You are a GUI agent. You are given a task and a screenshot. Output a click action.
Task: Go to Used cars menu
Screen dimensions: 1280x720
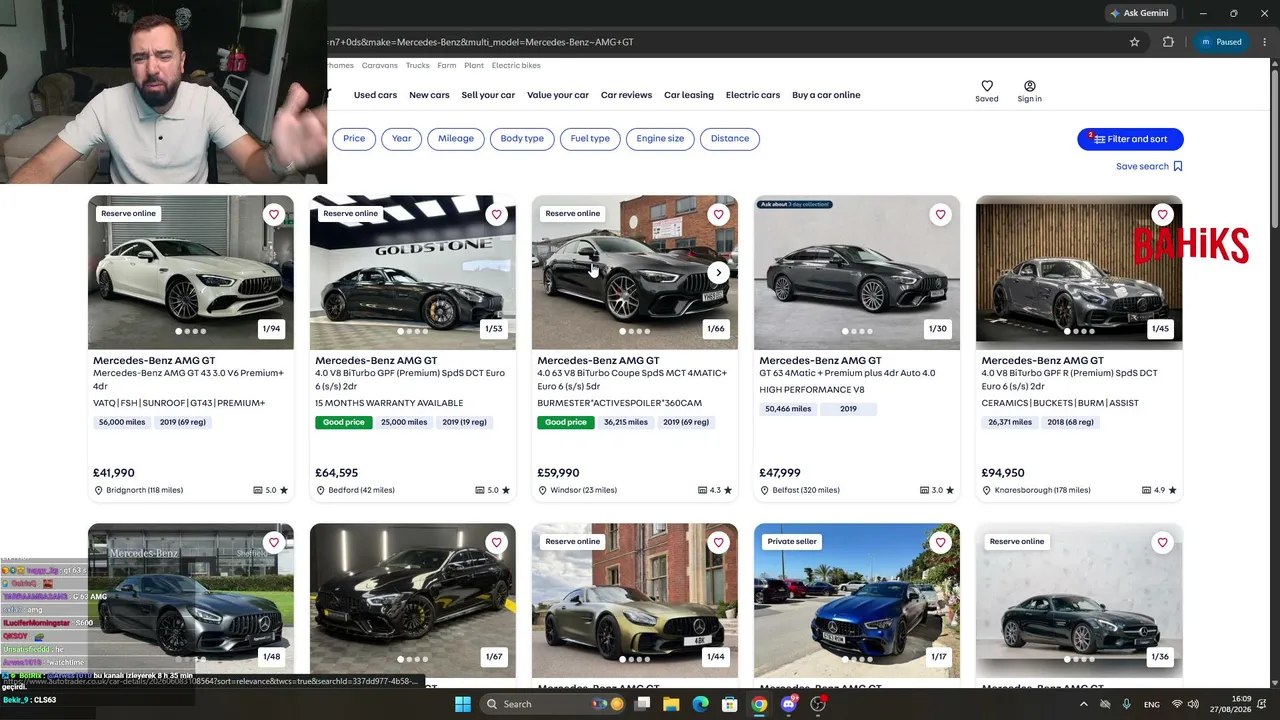pyautogui.click(x=375, y=95)
